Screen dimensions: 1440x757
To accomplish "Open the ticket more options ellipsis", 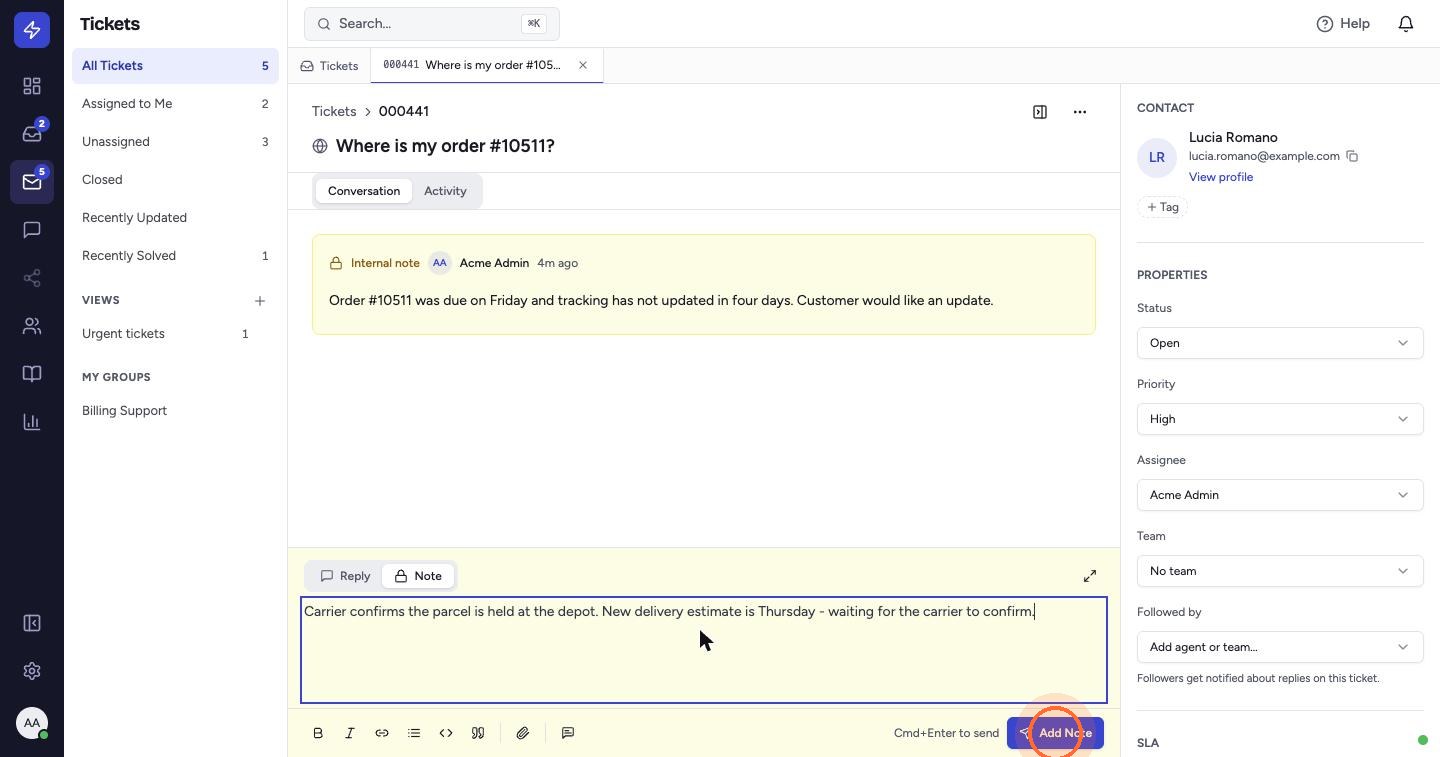I will coord(1080,112).
